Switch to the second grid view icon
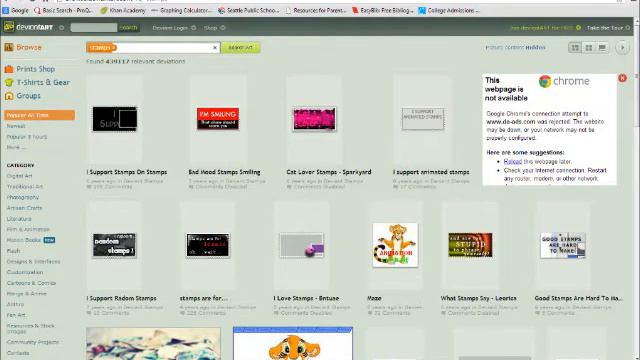 click(x=589, y=48)
